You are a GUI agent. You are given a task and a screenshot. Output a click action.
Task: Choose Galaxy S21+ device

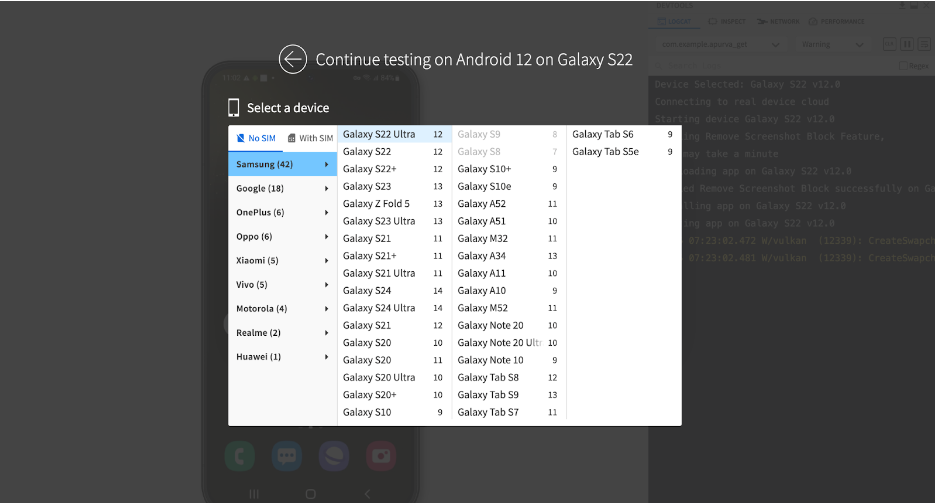tap(394, 256)
